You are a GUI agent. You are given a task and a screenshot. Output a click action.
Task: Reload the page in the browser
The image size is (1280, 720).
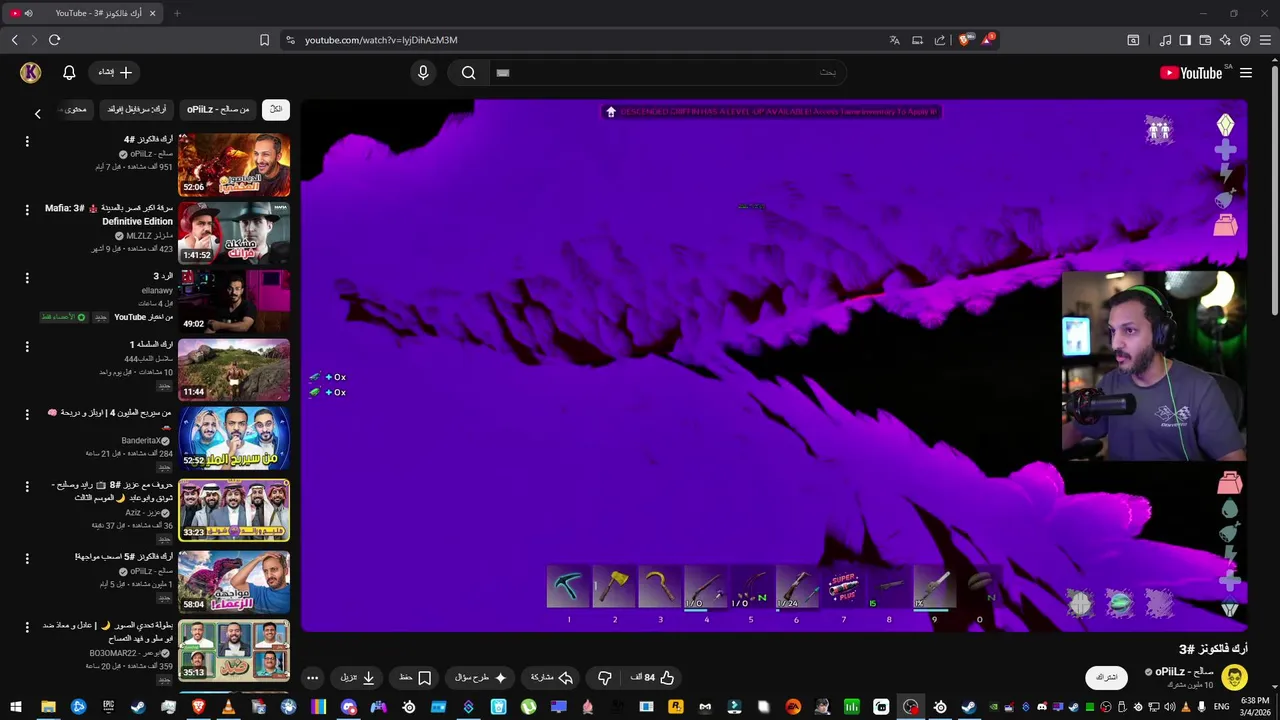tap(54, 40)
